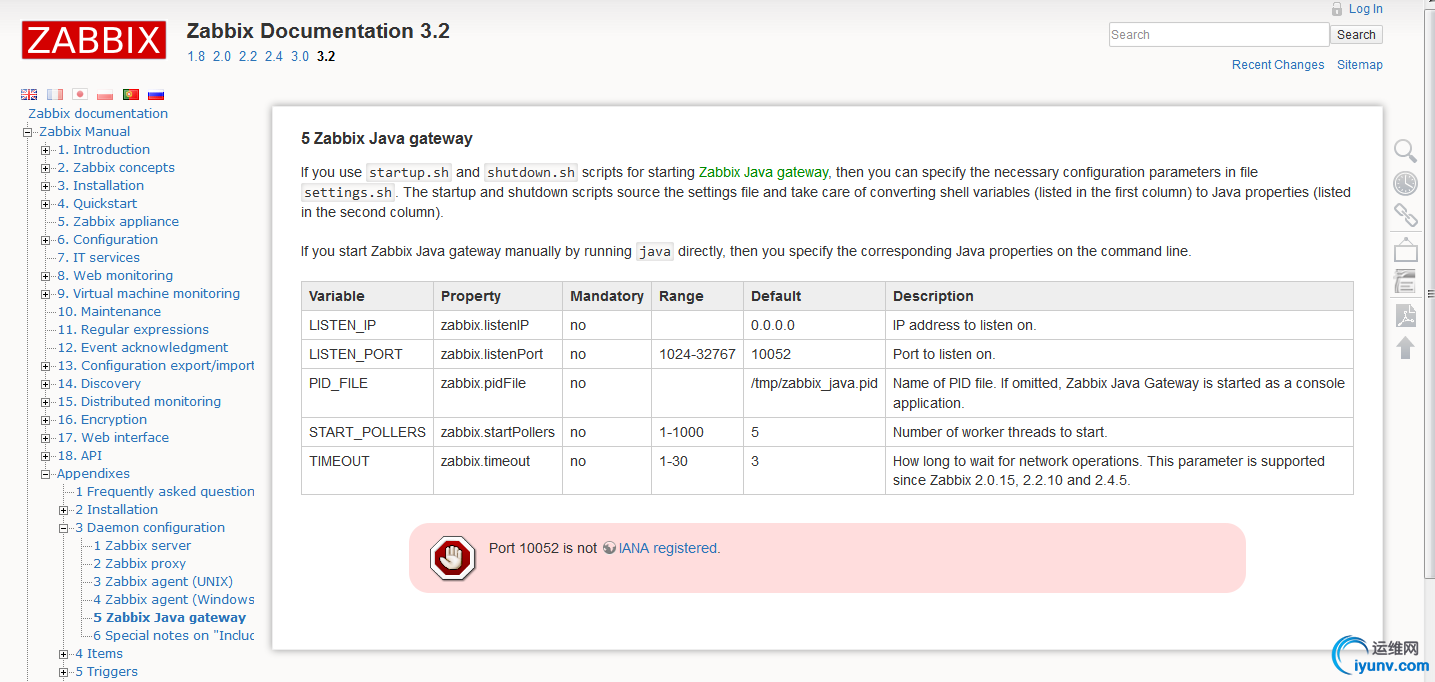
Task: Expand the 14. Discovery node
Action: point(46,384)
